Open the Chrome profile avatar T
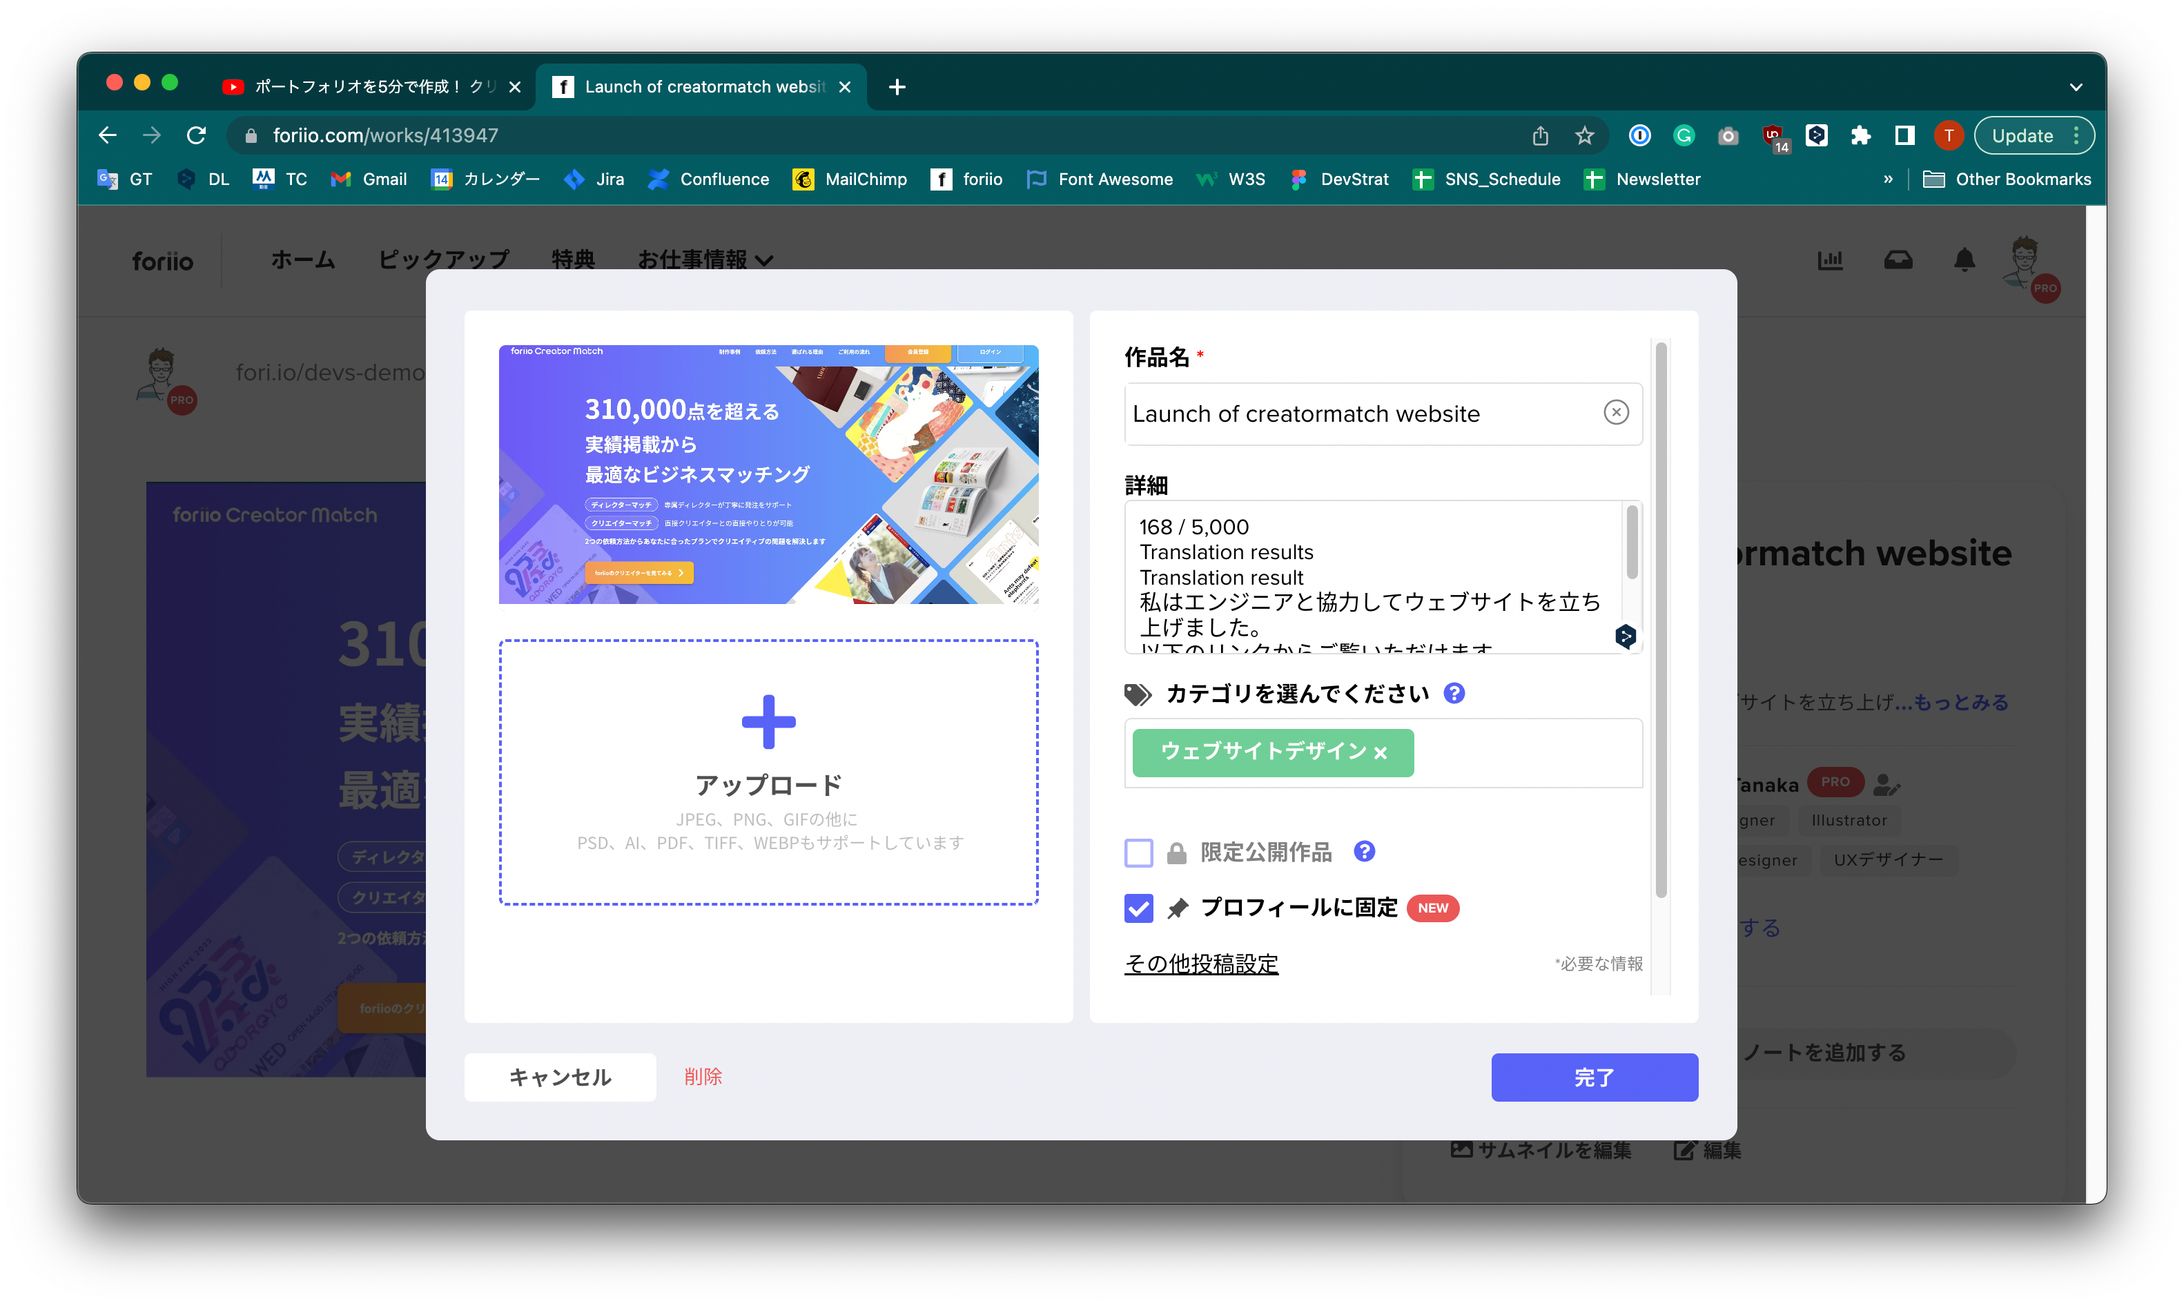 click(1948, 135)
